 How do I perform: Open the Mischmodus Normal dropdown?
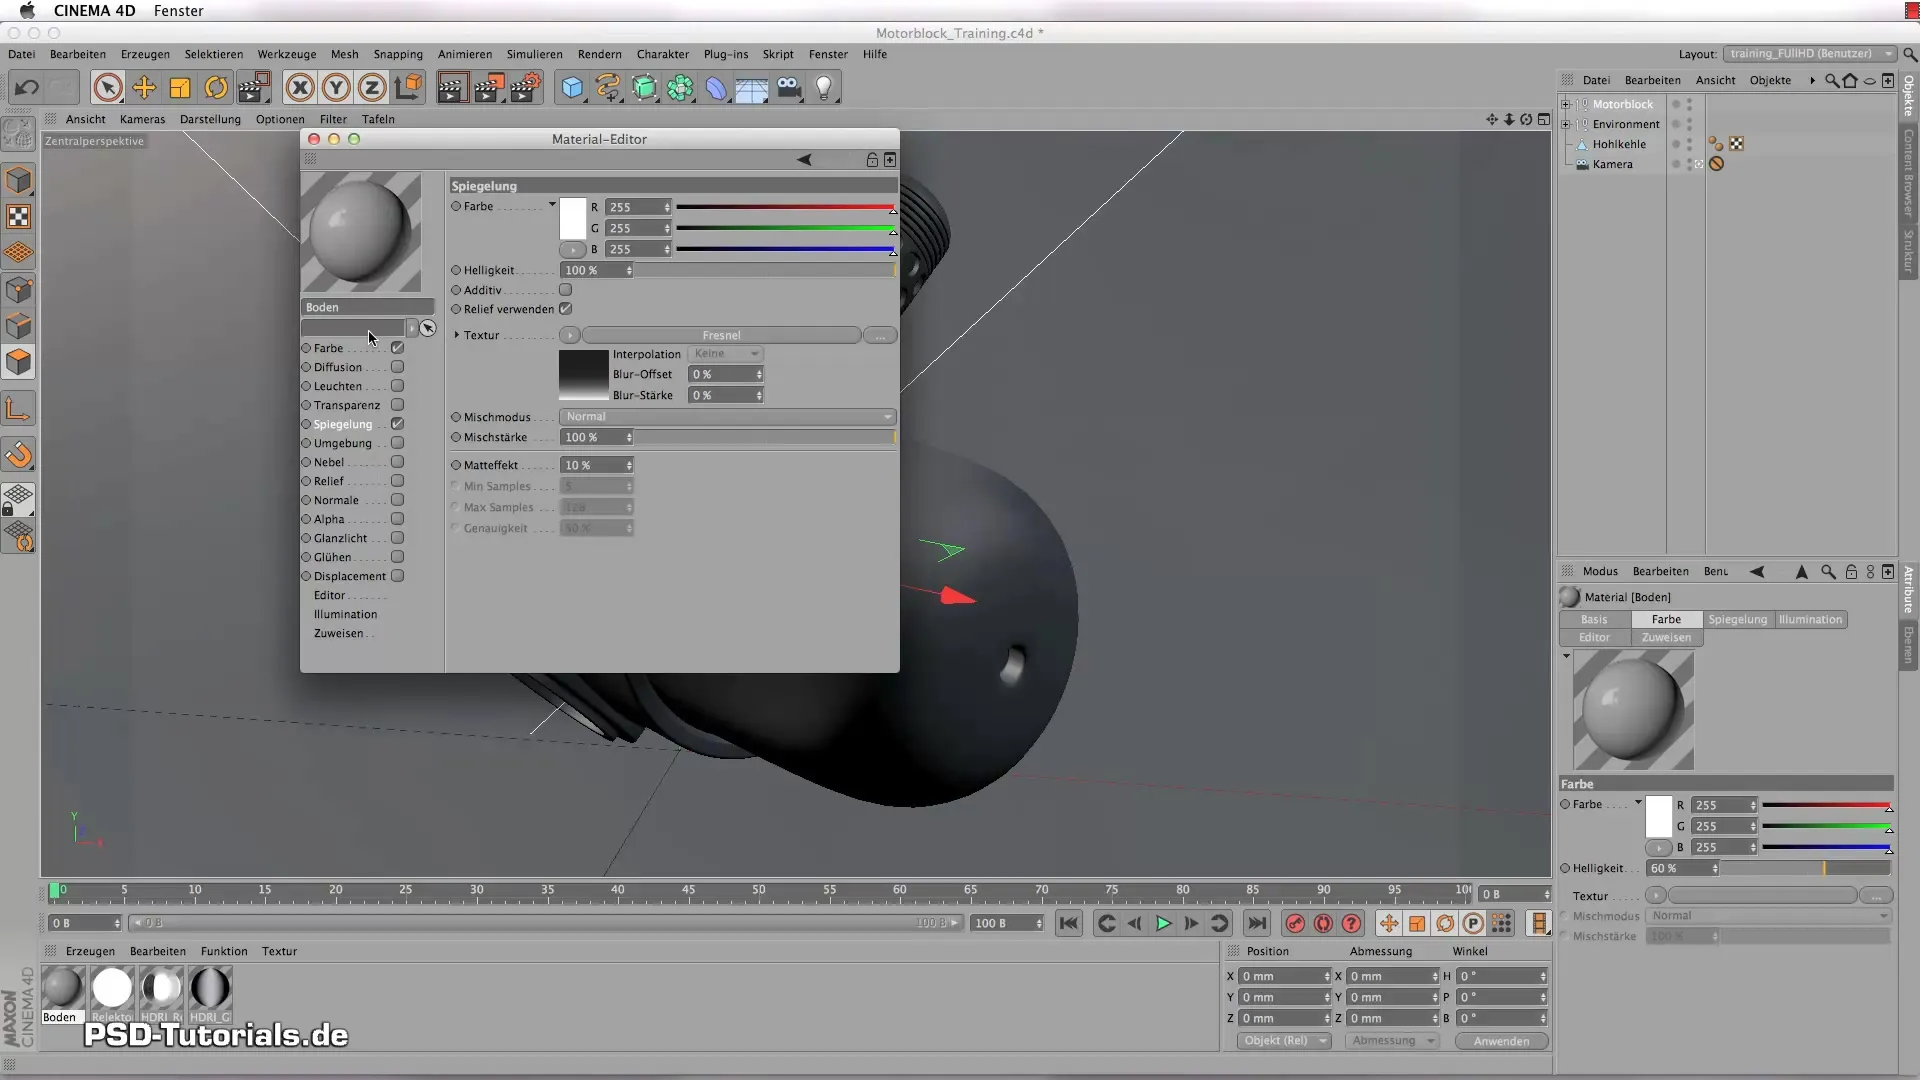727,417
